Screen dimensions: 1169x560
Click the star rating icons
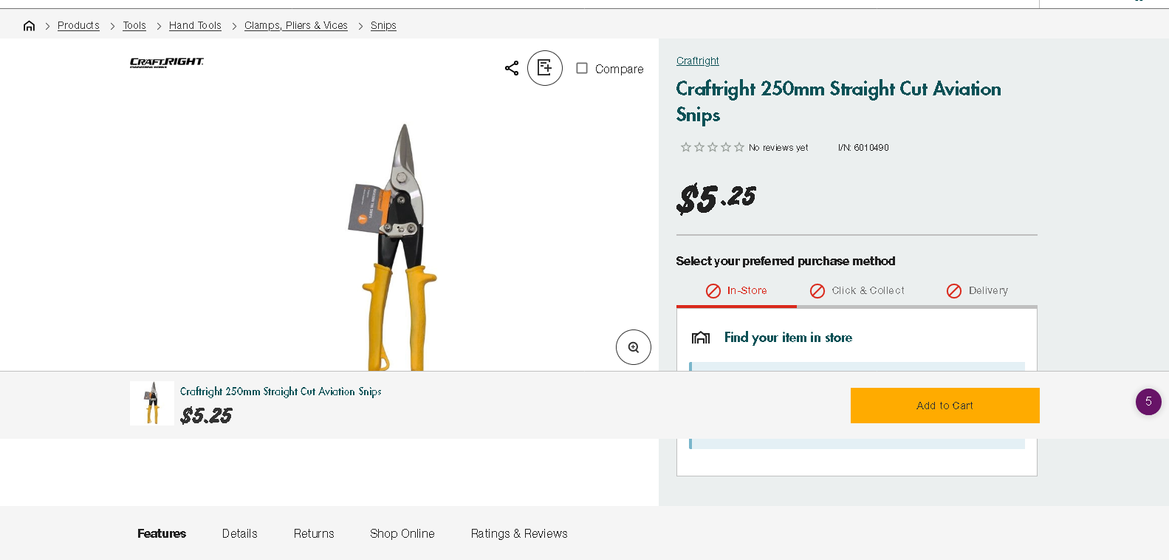tap(712, 148)
